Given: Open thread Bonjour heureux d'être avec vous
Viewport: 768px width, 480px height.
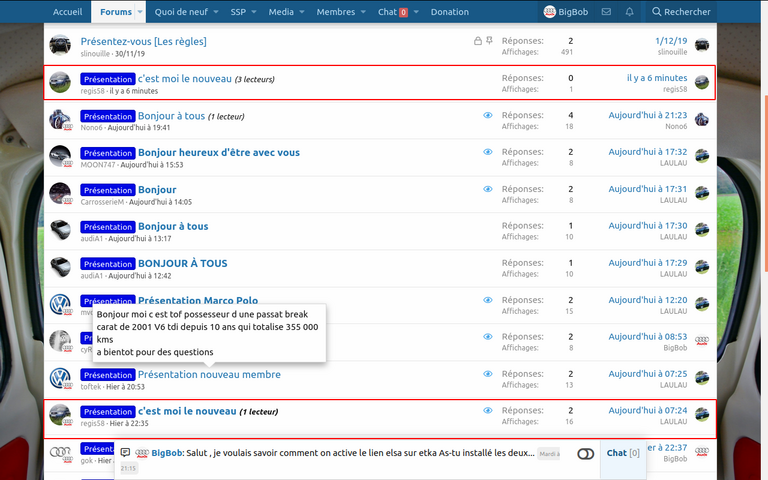Looking at the screenshot, I should [x=219, y=152].
